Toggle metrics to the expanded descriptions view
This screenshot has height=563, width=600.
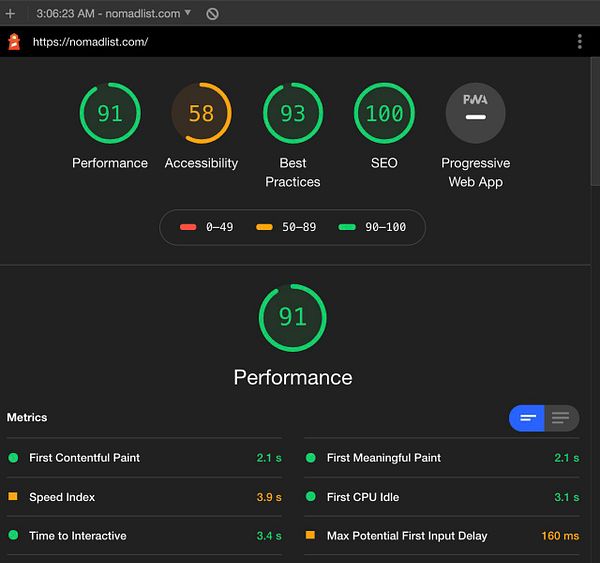click(561, 418)
